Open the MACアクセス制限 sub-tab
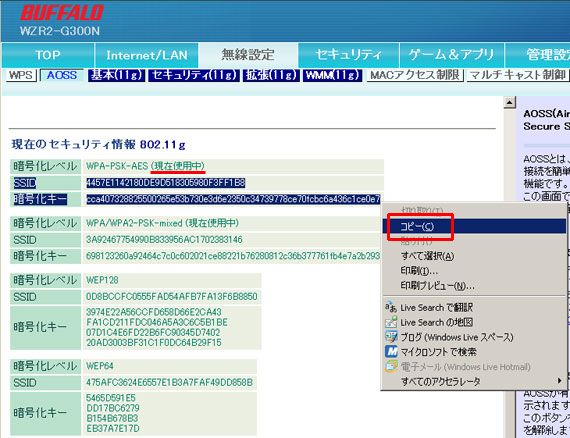This screenshot has height=438, width=570. click(415, 75)
